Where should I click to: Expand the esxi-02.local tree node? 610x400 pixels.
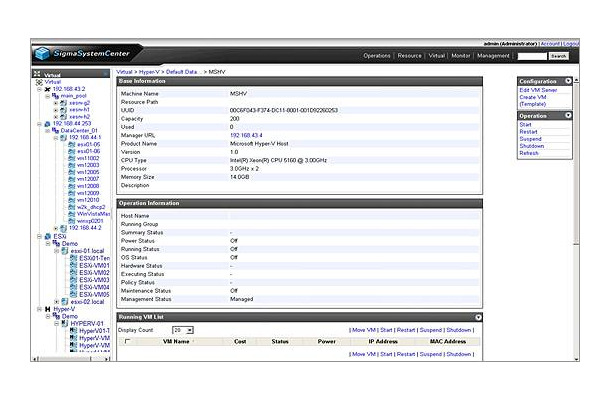56,302
